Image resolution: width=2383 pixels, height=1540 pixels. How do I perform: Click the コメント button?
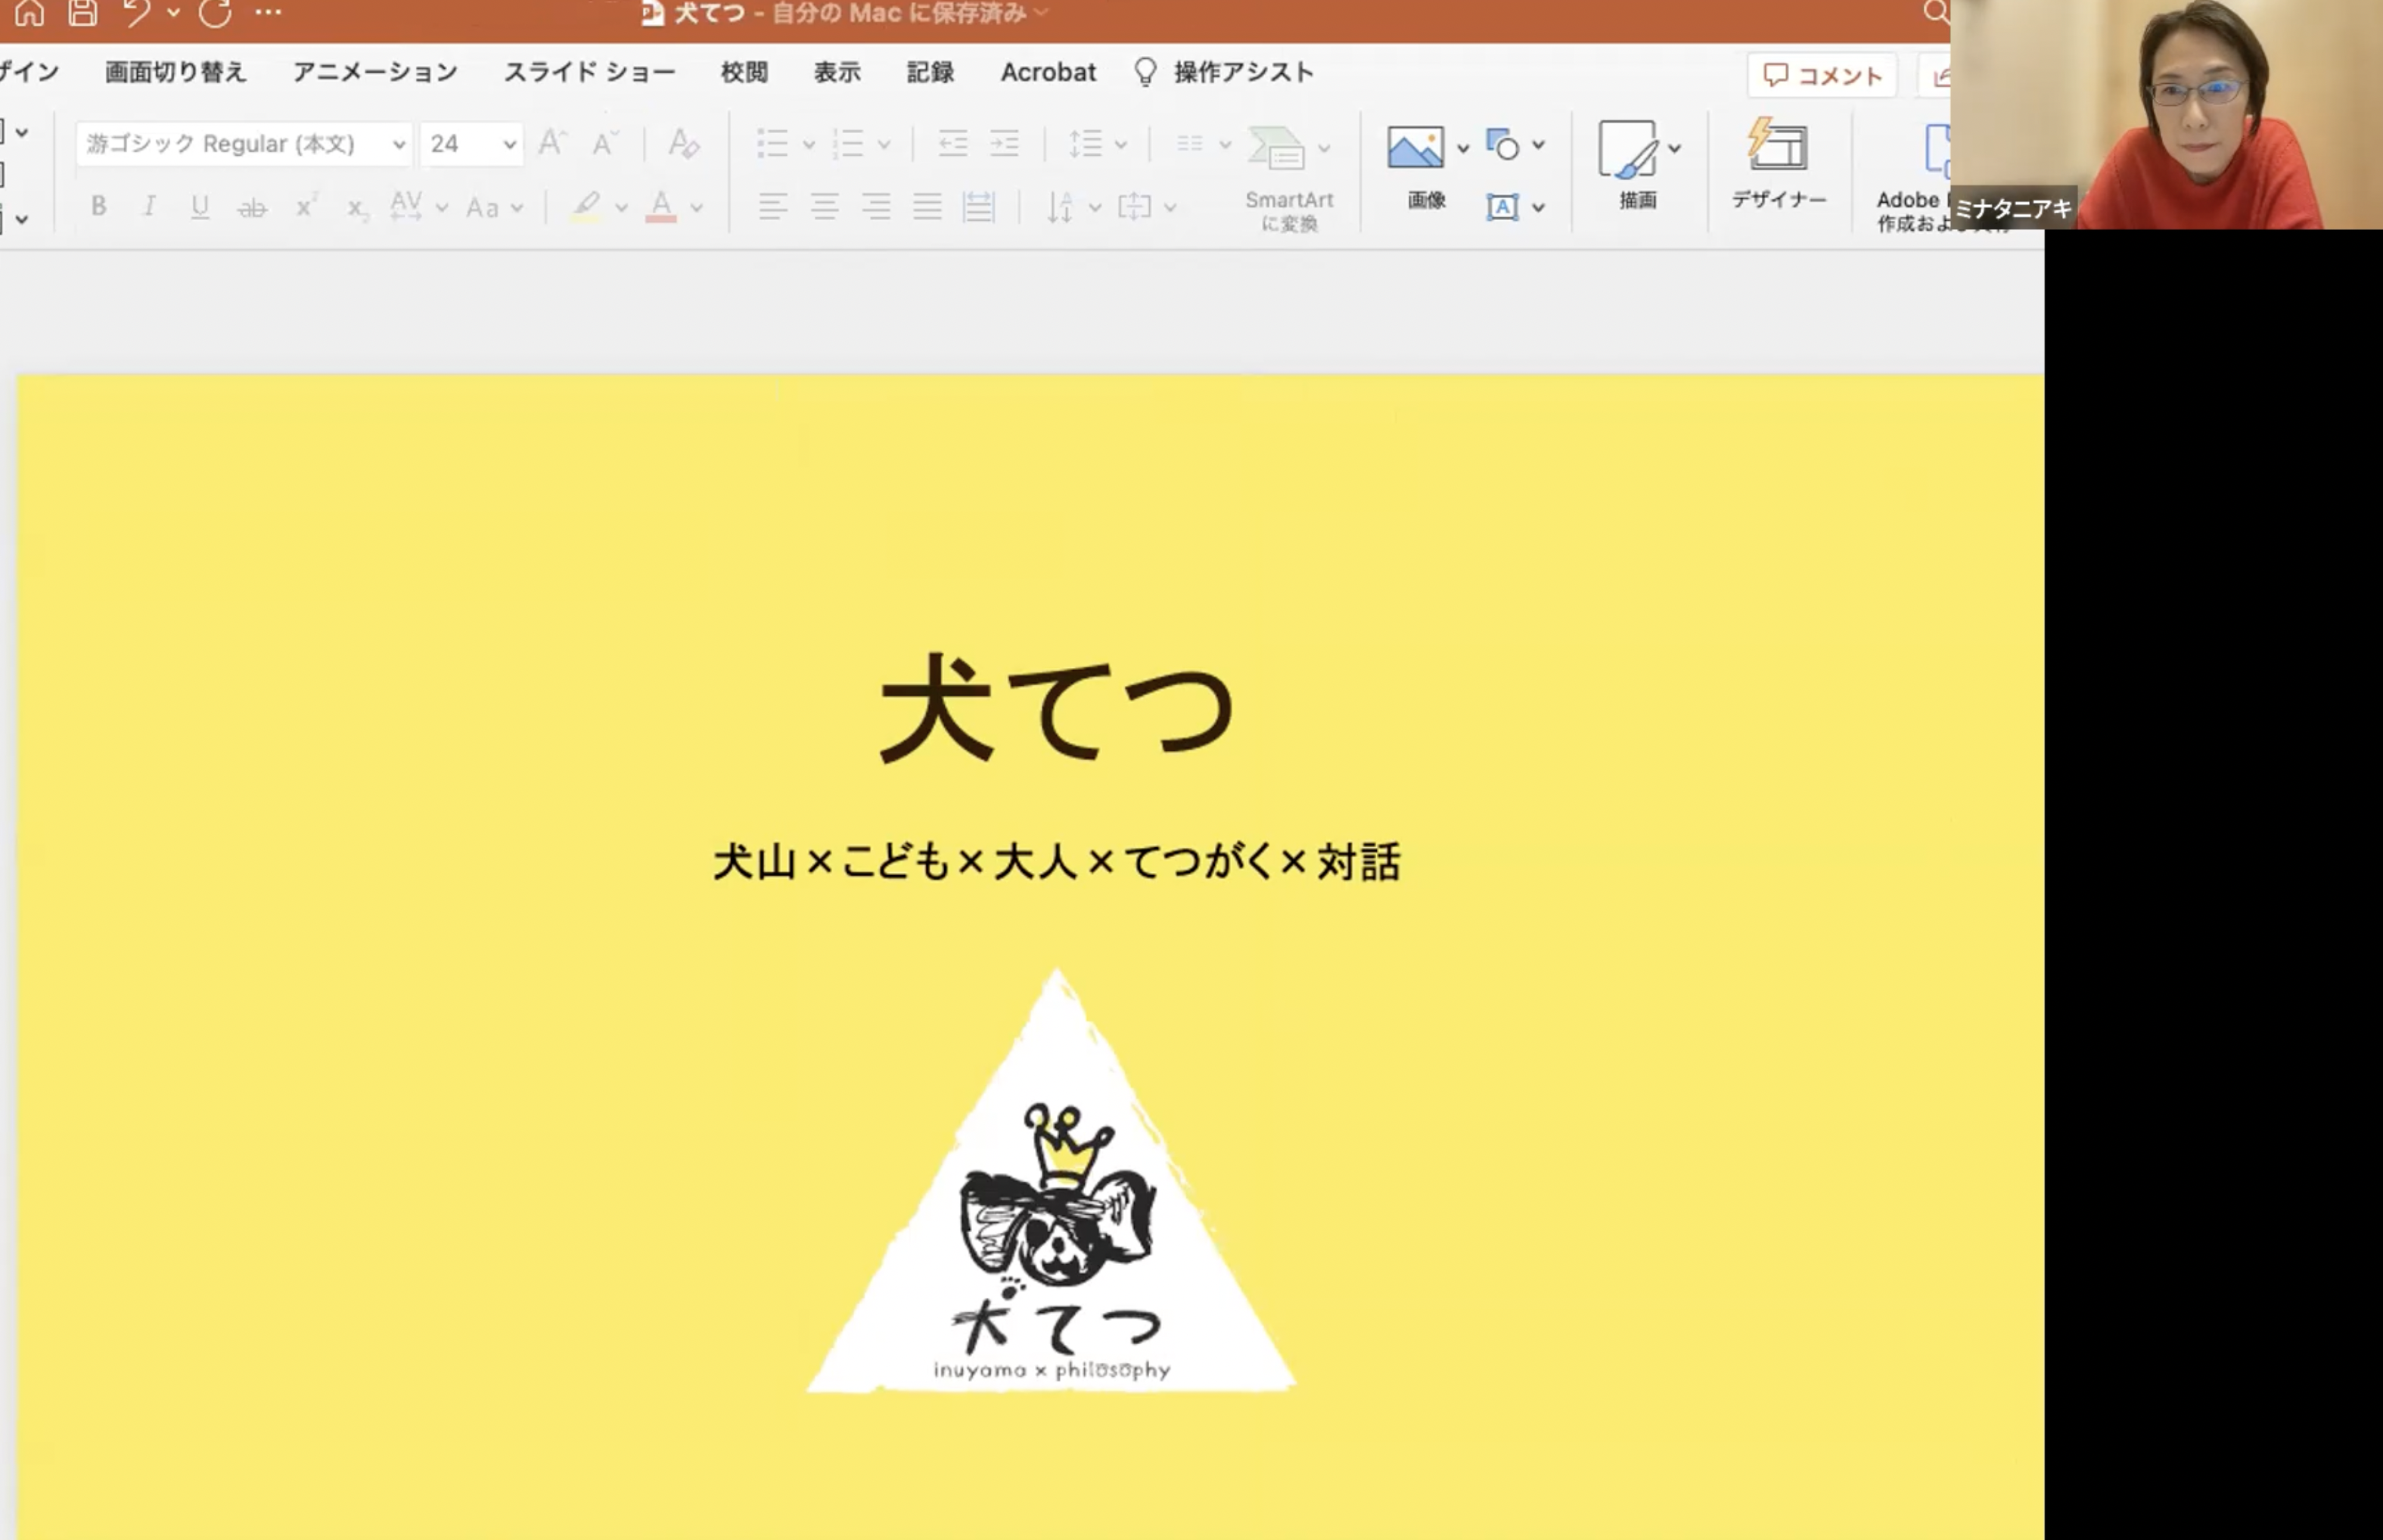(1821, 76)
